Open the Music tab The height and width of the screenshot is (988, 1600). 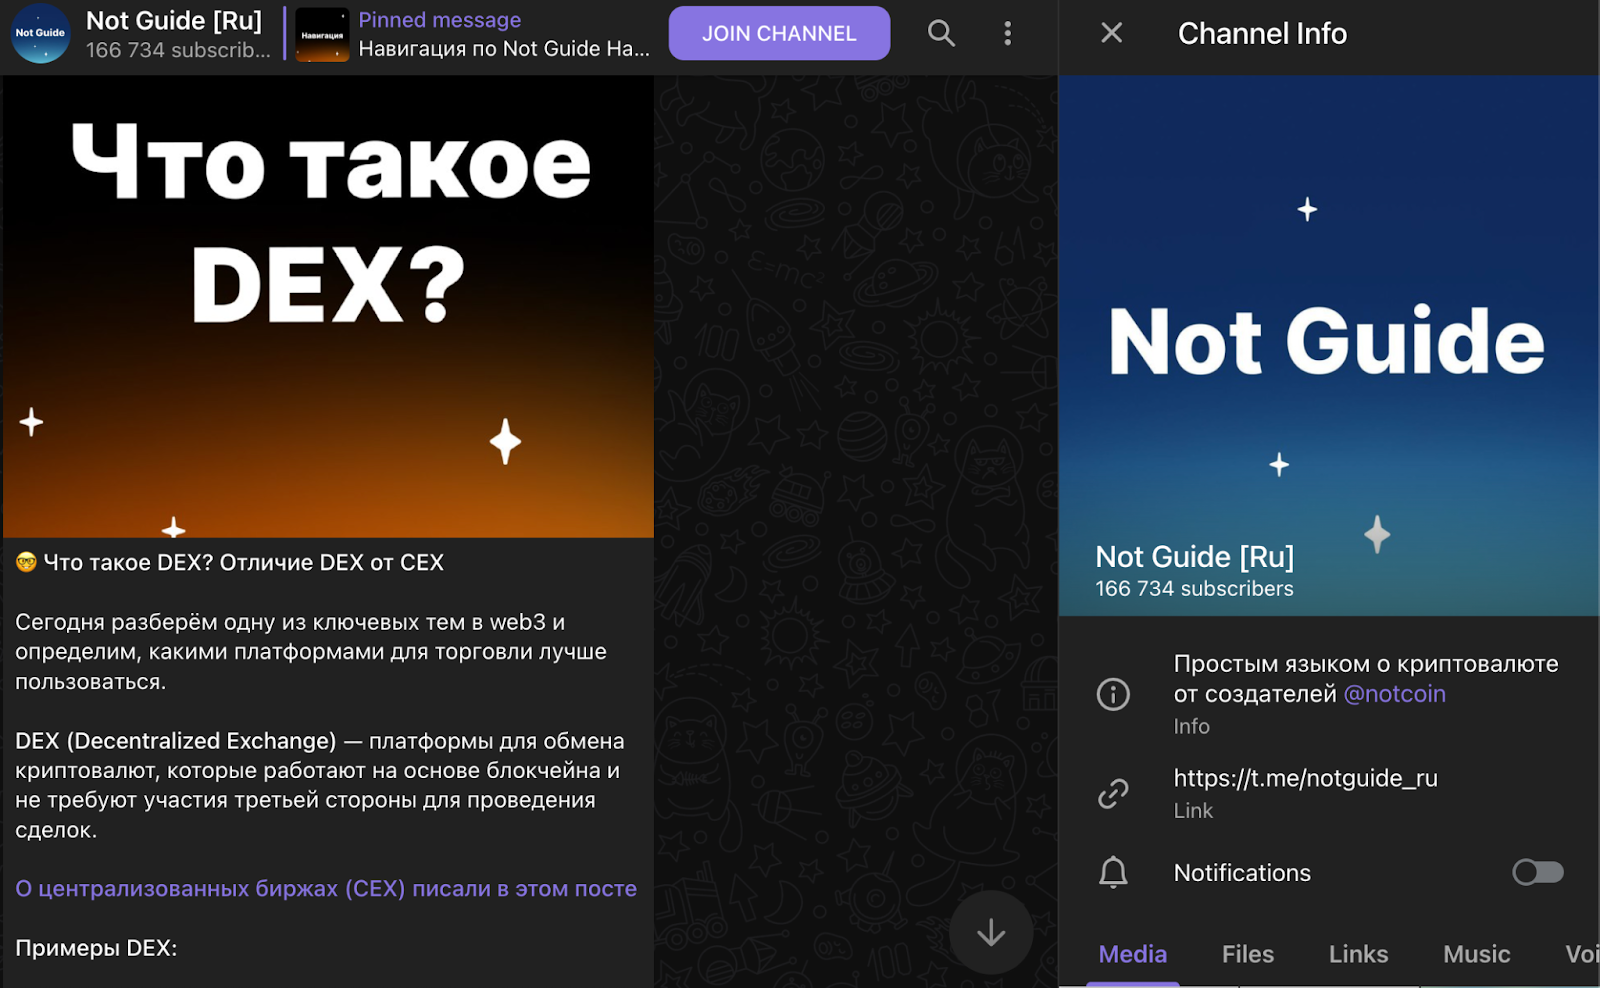(1475, 954)
